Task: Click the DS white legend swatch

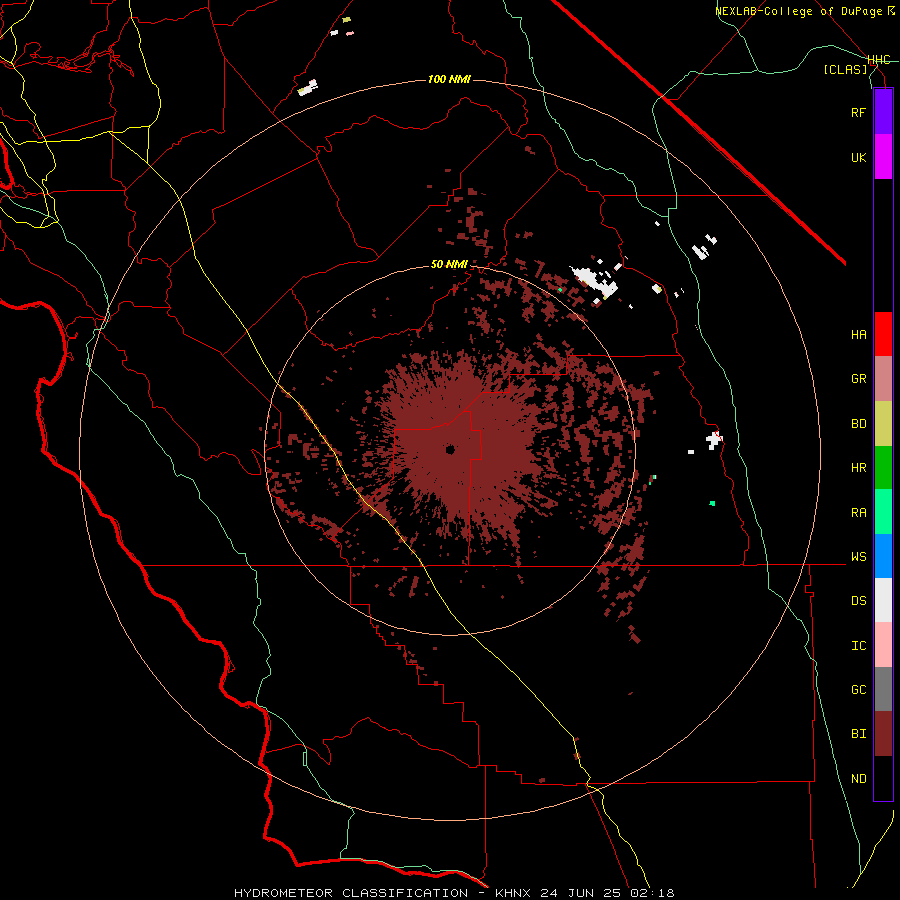Action: [883, 600]
